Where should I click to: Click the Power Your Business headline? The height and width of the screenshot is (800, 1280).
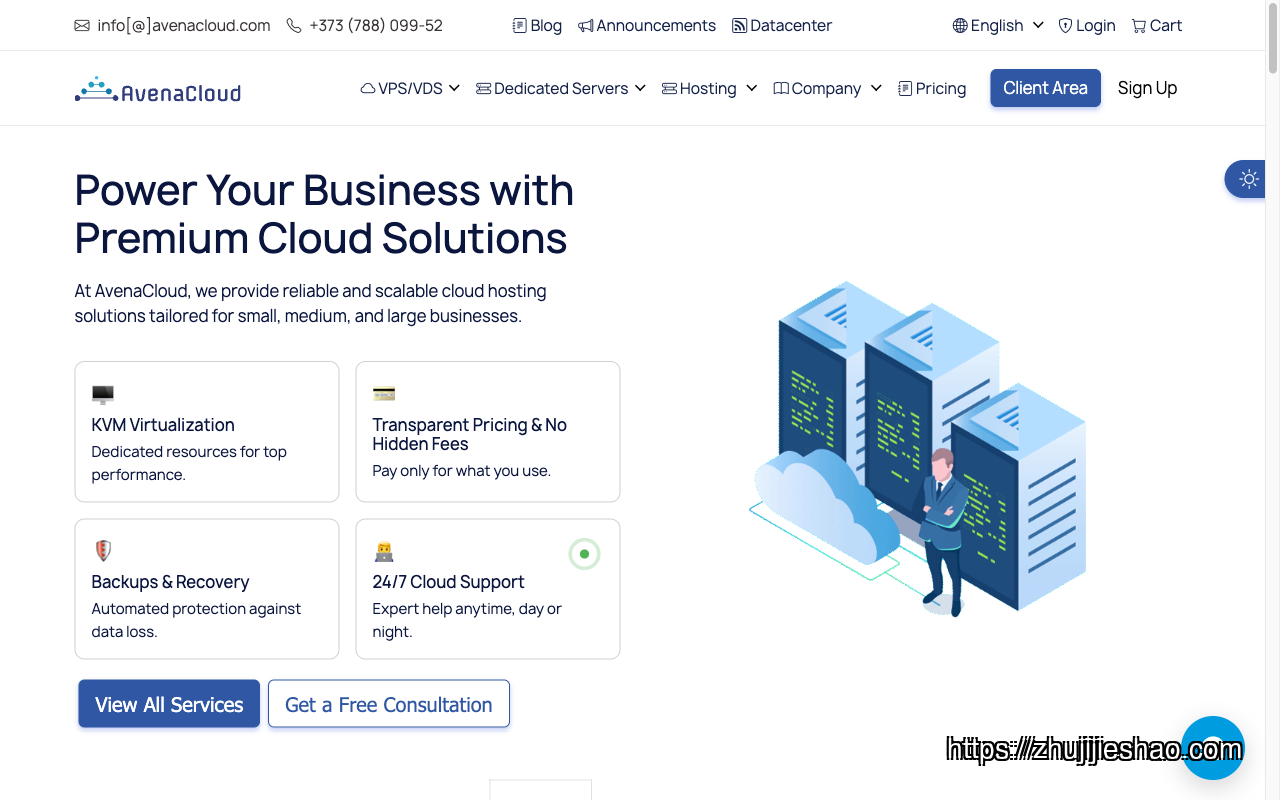[x=324, y=214]
